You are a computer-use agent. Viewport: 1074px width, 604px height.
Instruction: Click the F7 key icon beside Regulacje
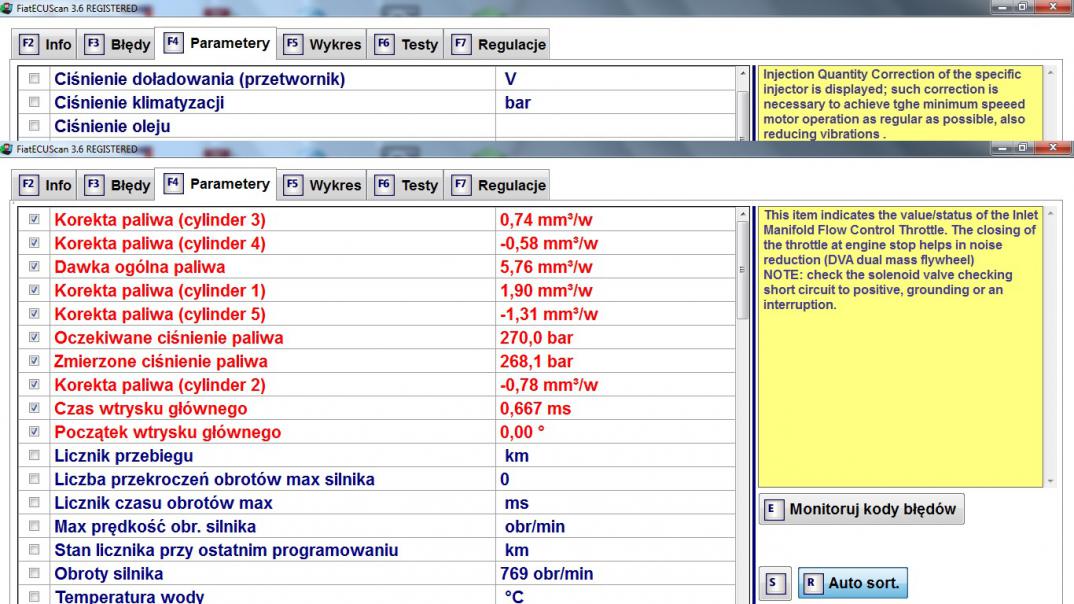461,185
